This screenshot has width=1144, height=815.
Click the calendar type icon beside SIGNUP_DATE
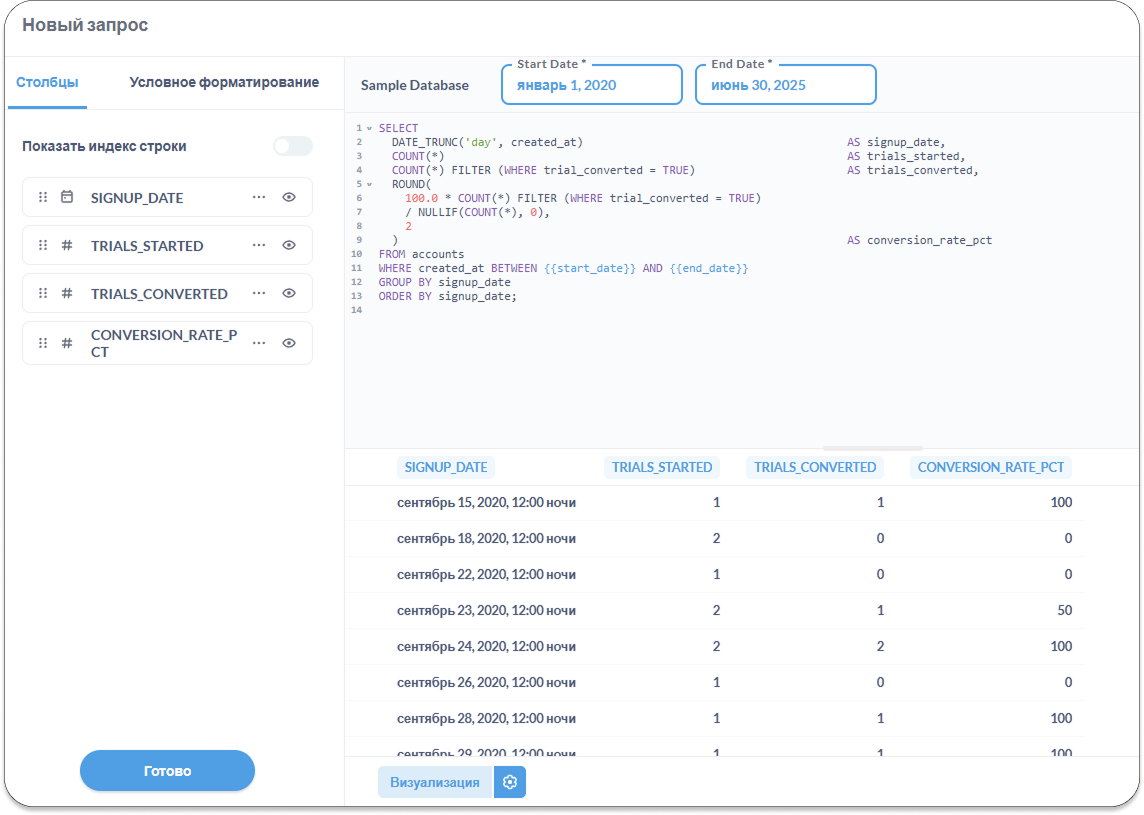[67, 198]
